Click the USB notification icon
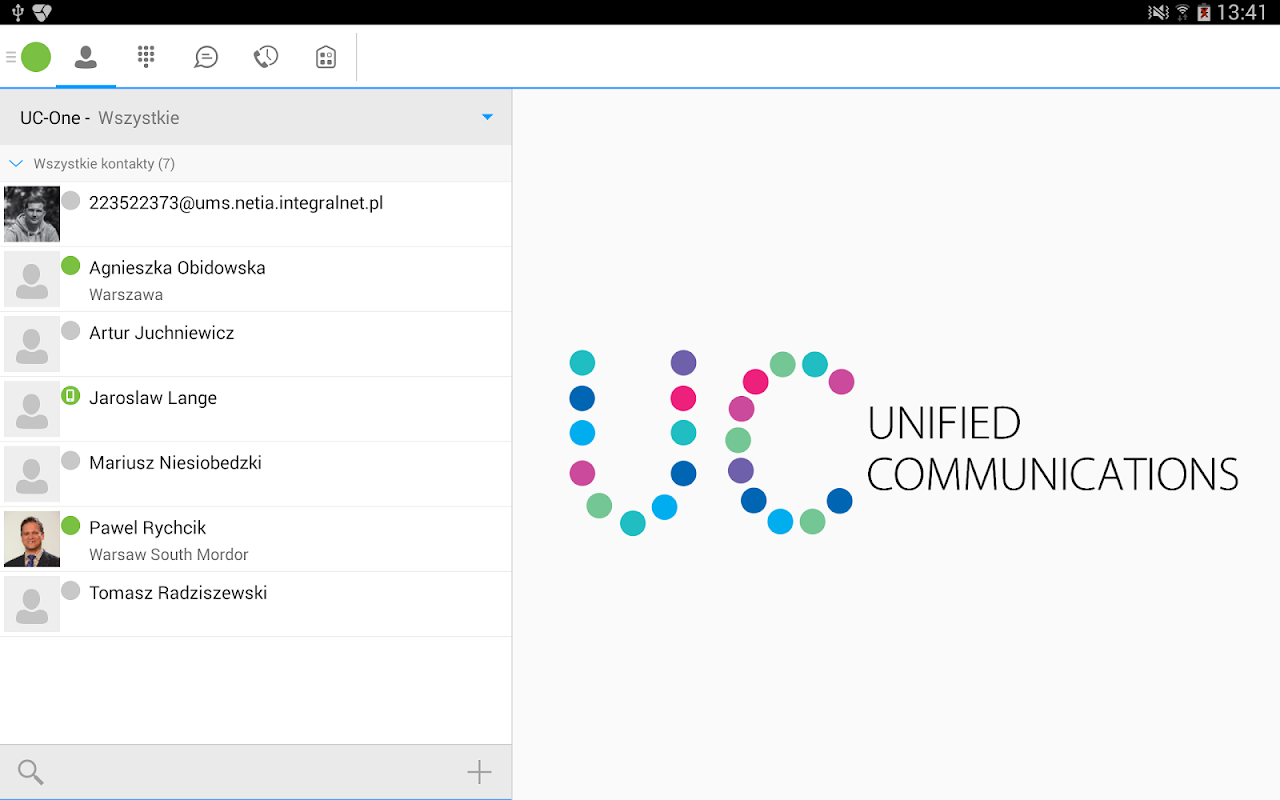This screenshot has height=800, width=1280. (17, 12)
